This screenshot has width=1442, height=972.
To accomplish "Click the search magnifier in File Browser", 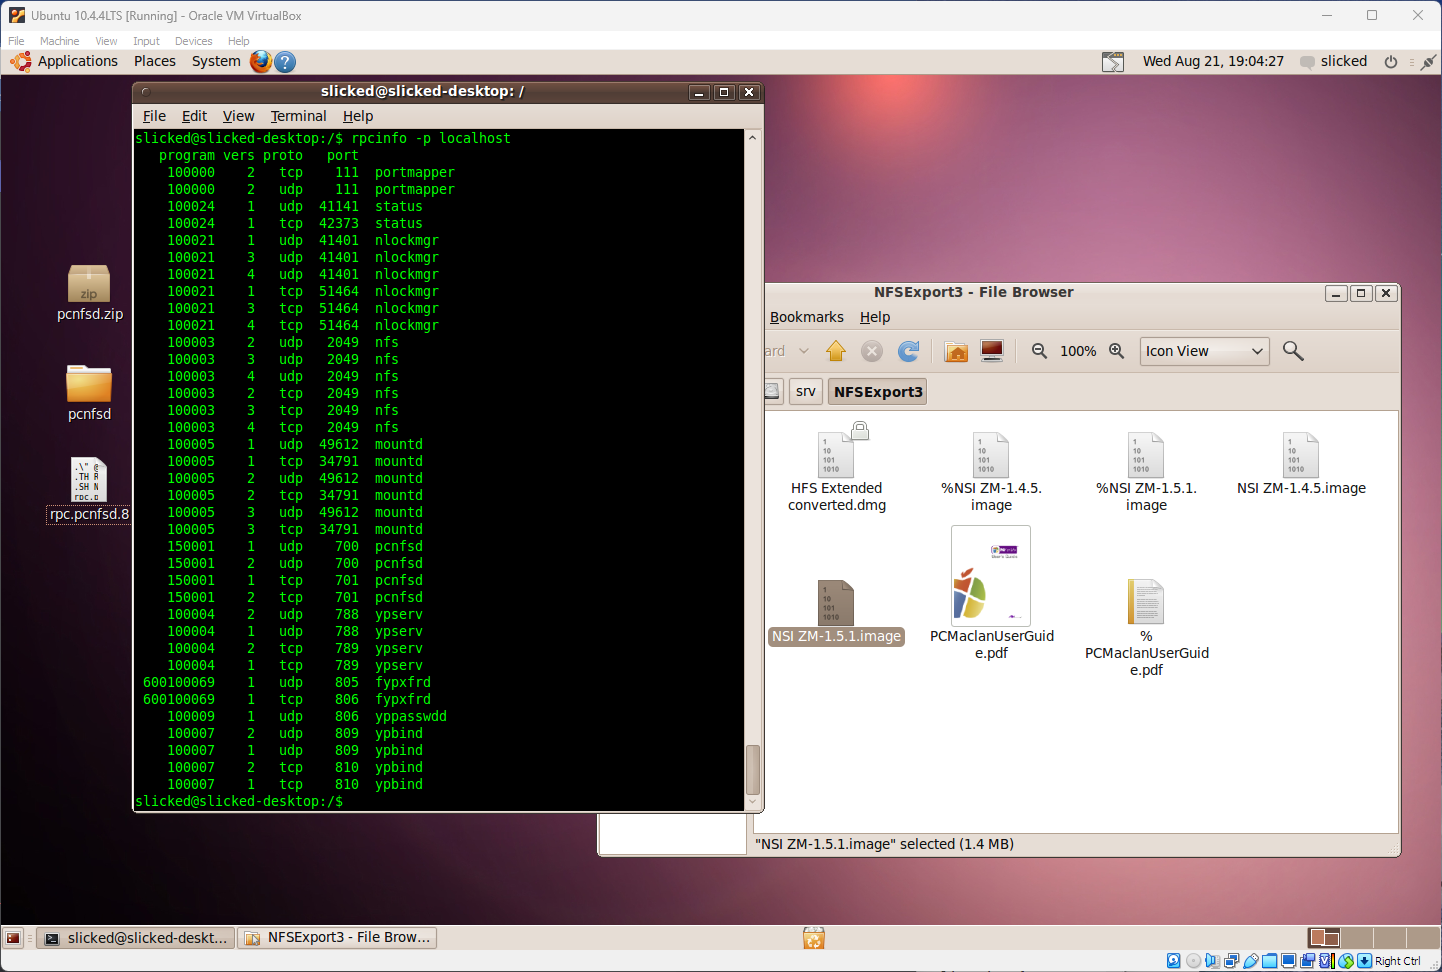I will (1293, 351).
